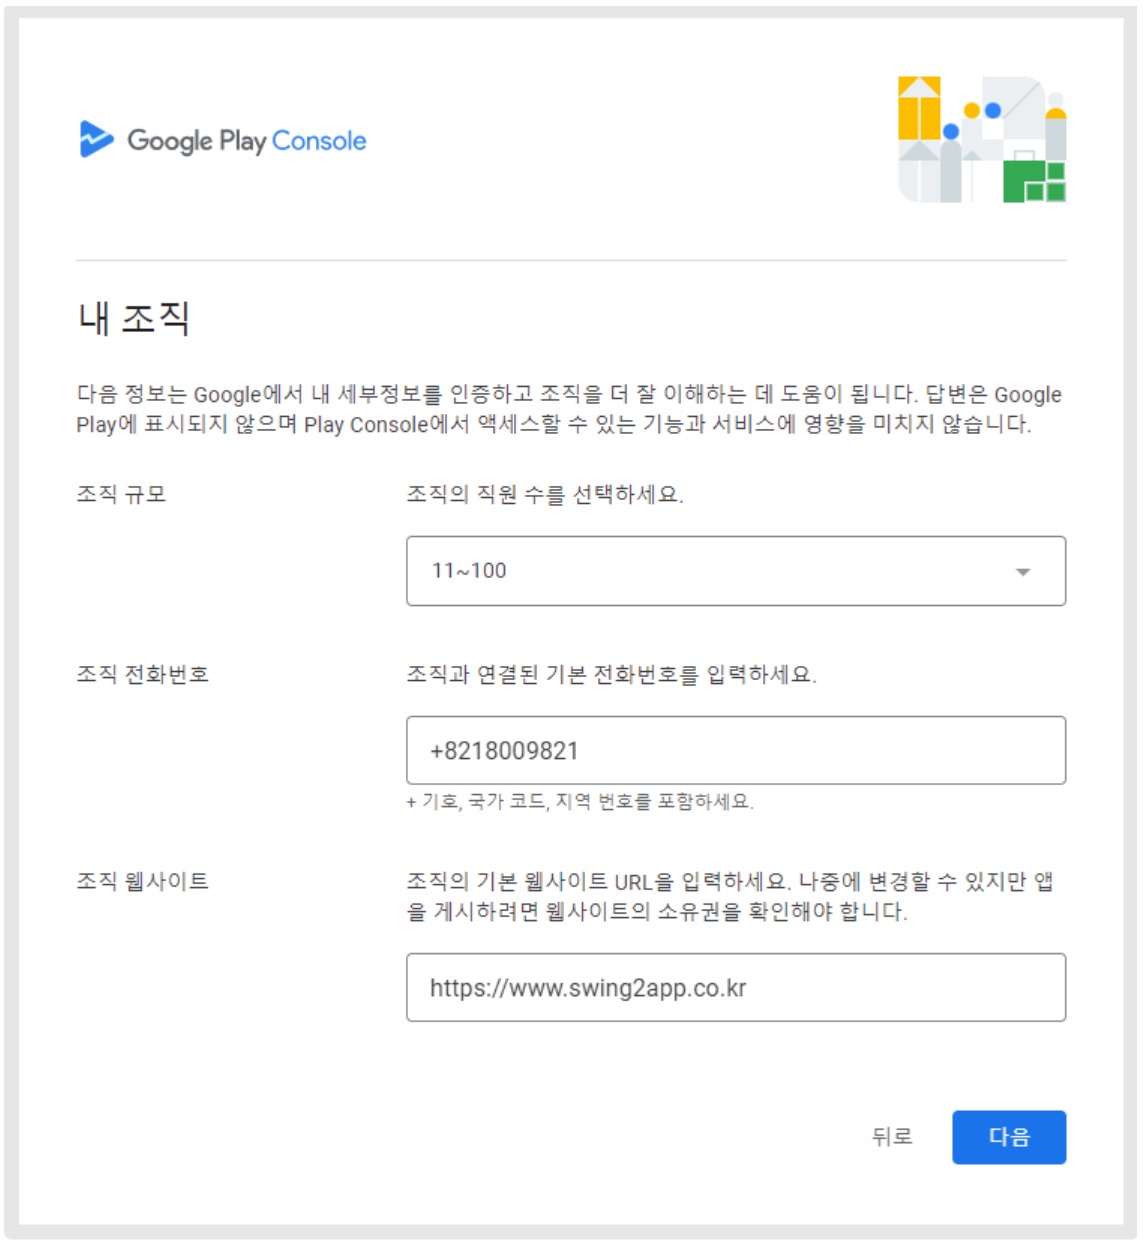Viewport: 1143px width, 1244px height.
Task: Click the hint '+ 기호, 국가 코드, 지역 번호를 포함하세요'
Action: (x=580, y=802)
